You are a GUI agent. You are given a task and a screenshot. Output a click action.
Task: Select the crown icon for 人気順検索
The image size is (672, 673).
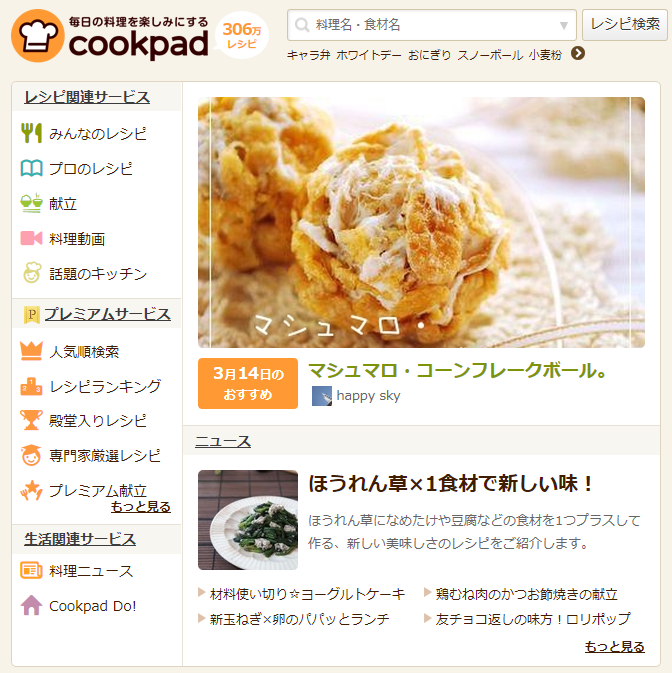click(x=31, y=351)
